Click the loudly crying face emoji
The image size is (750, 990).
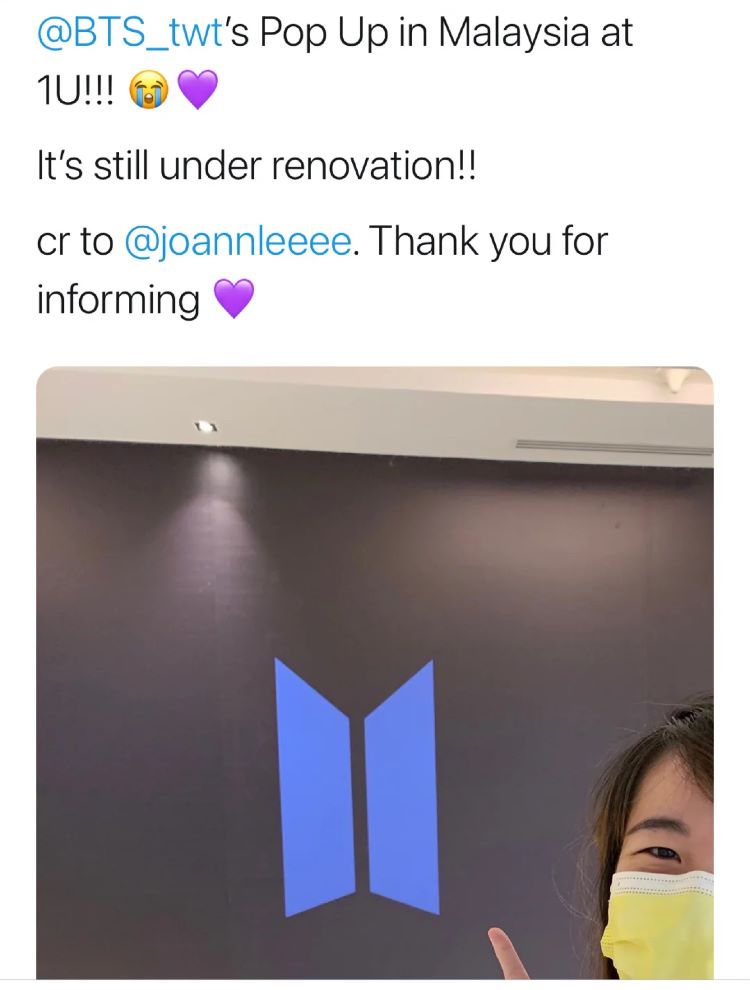pyautogui.click(x=149, y=90)
